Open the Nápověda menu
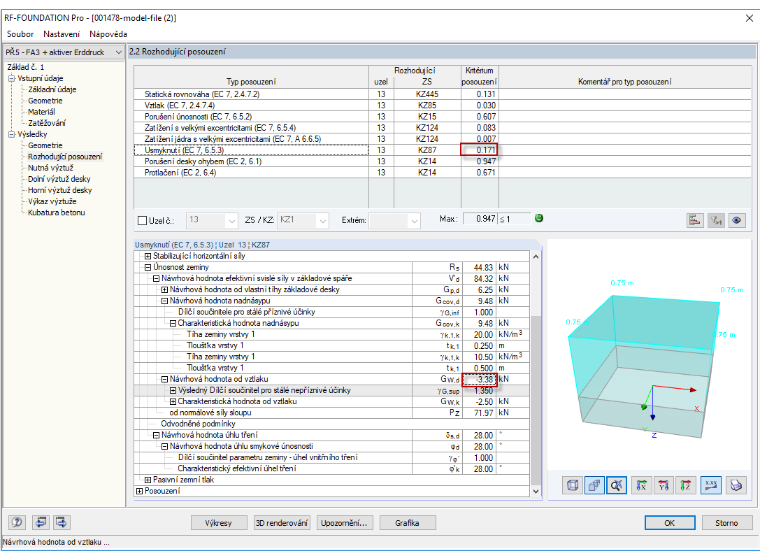Screen dimensions: 760x560 108,34
